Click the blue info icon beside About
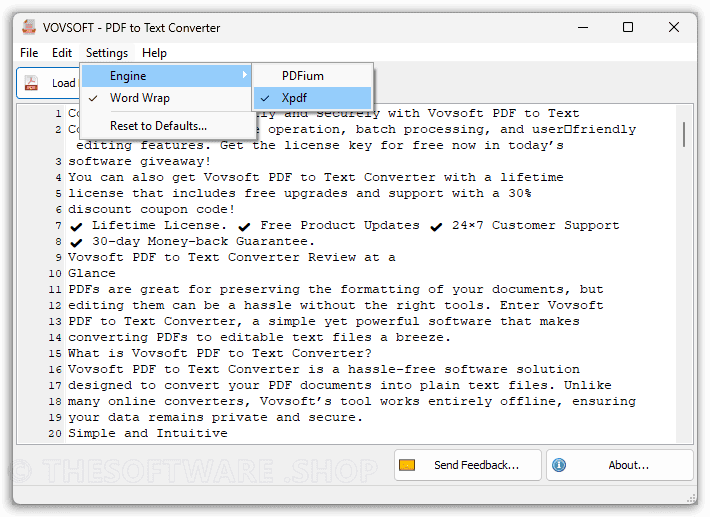This screenshot has width=710, height=517. [x=559, y=465]
